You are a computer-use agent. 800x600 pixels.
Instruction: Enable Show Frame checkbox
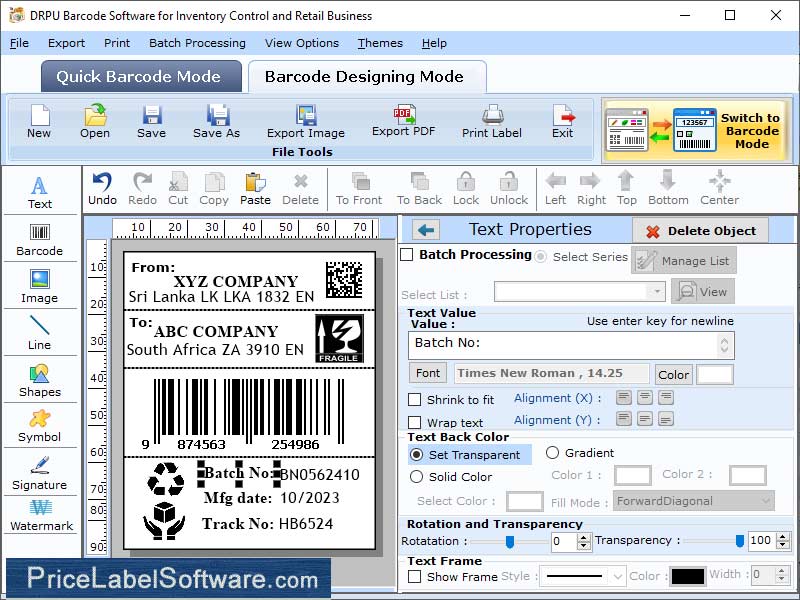coord(415,577)
